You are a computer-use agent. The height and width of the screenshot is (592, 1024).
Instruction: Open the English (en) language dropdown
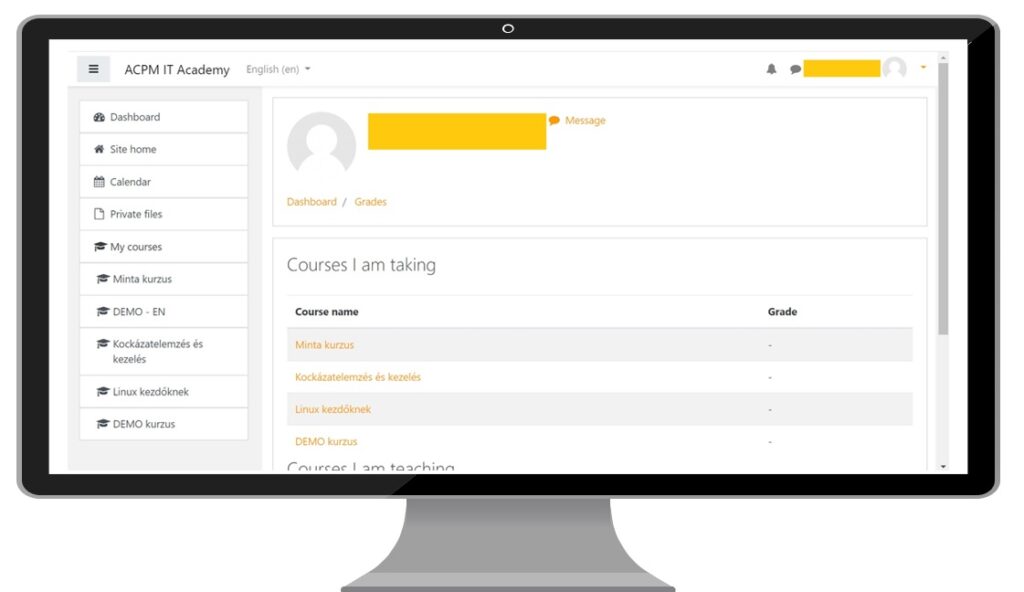coord(278,69)
